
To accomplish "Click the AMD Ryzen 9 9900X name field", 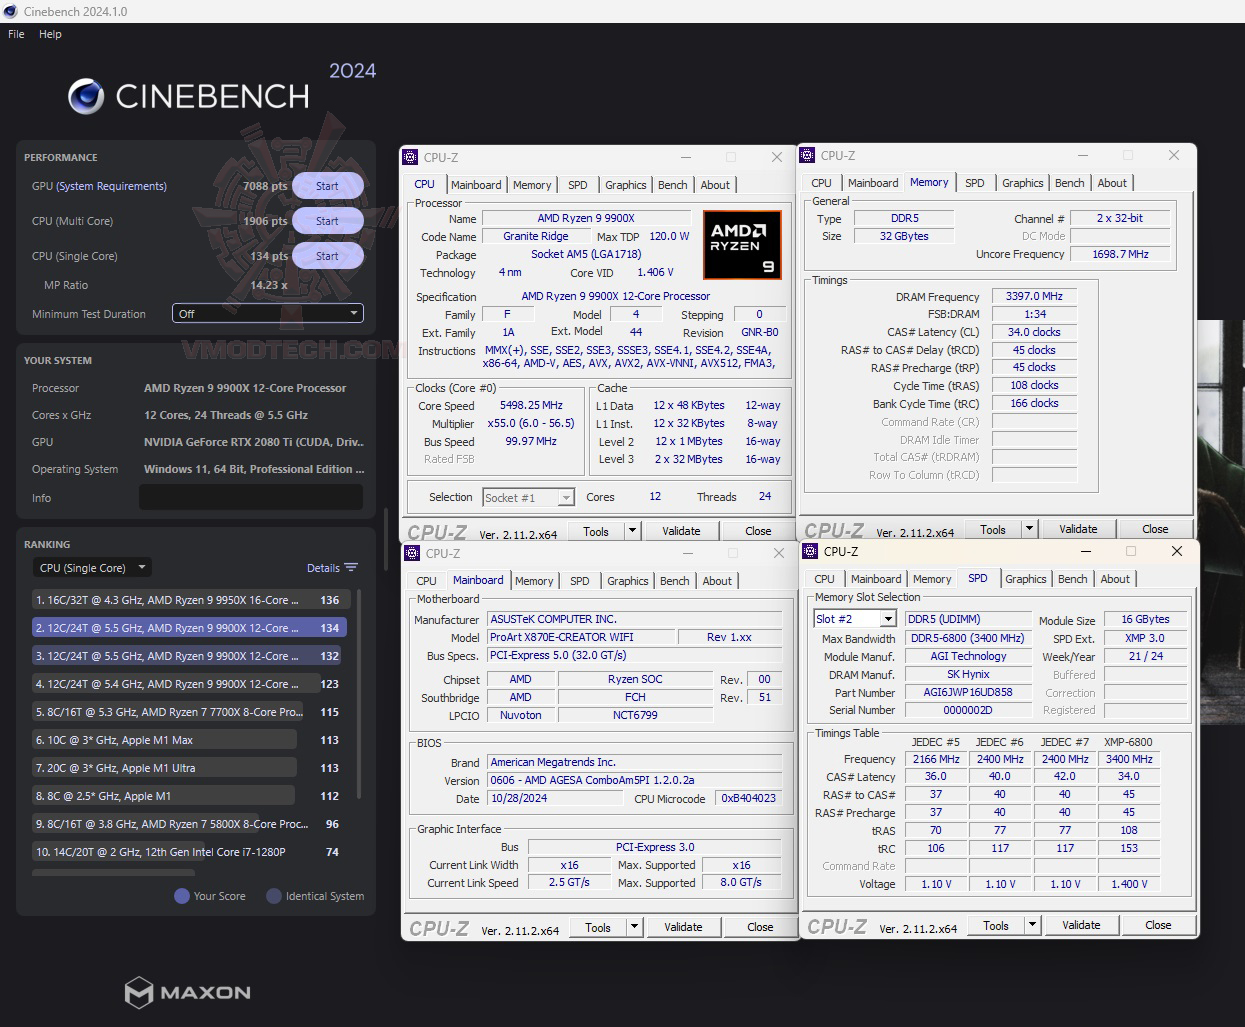I will coord(586,218).
